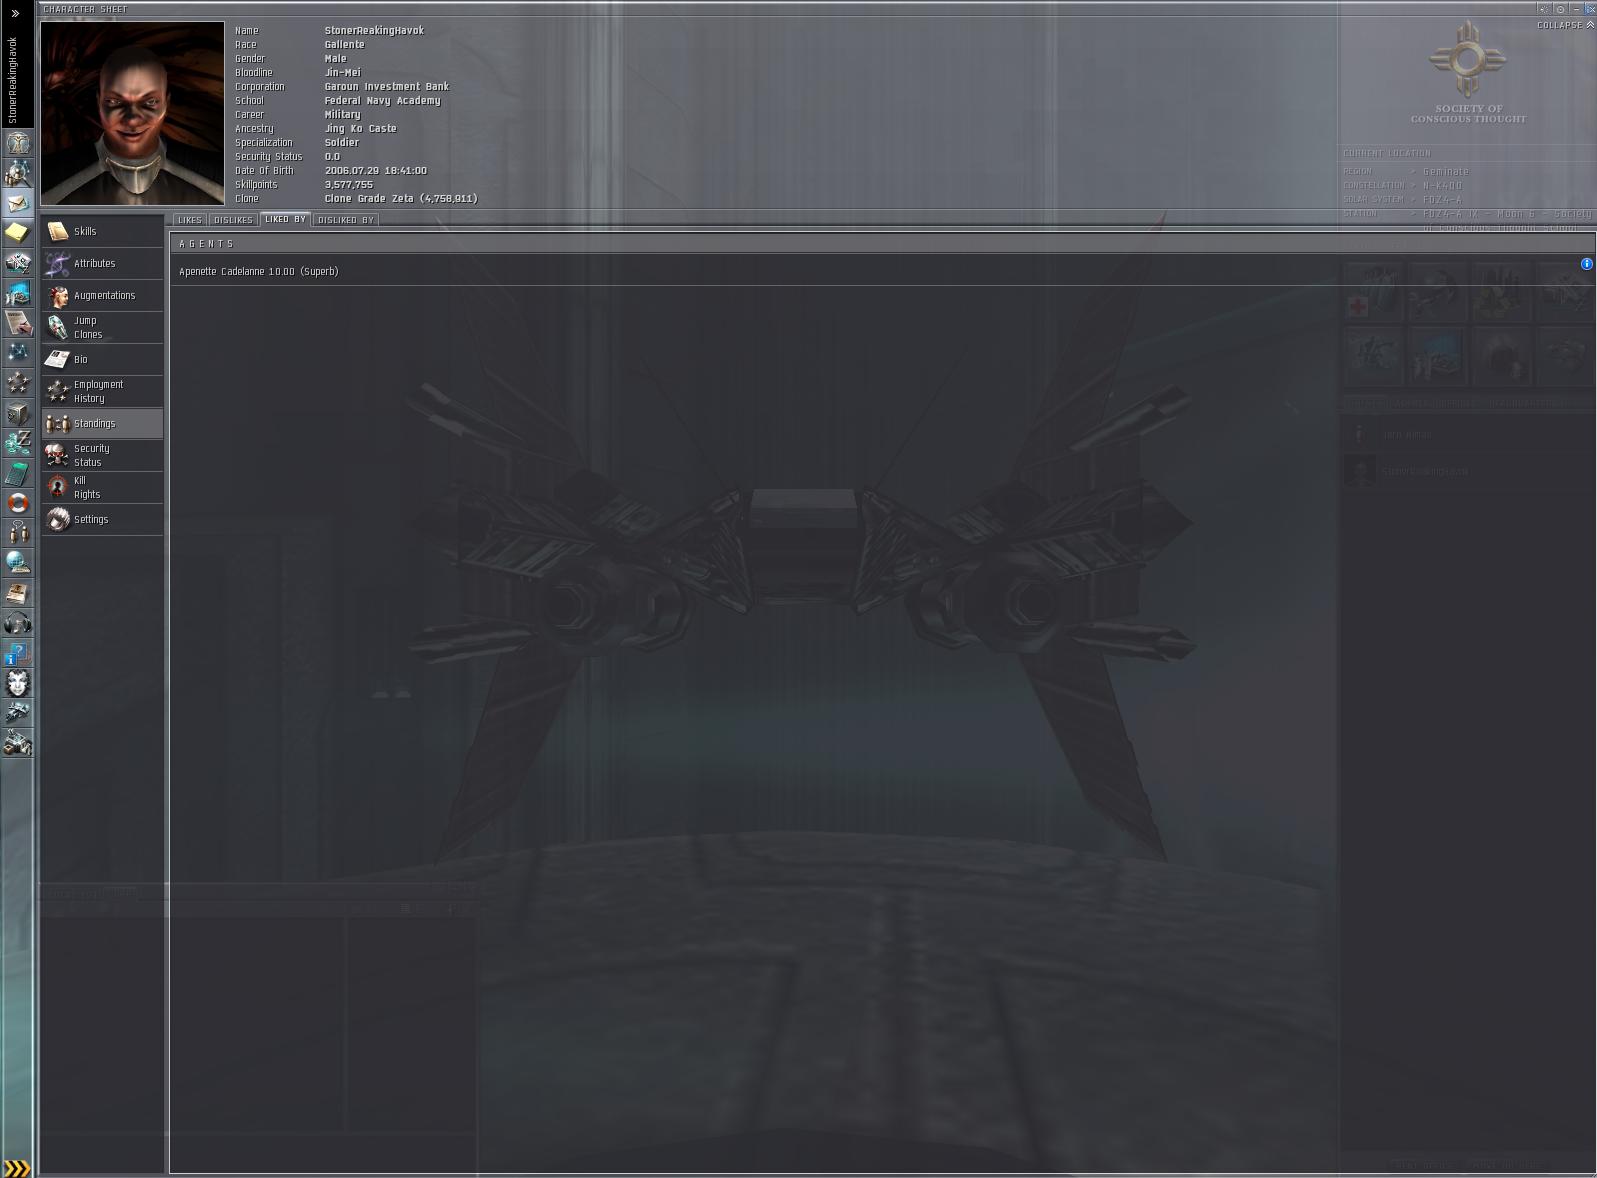Click the Clone Grade Zeta text

(x=401, y=198)
